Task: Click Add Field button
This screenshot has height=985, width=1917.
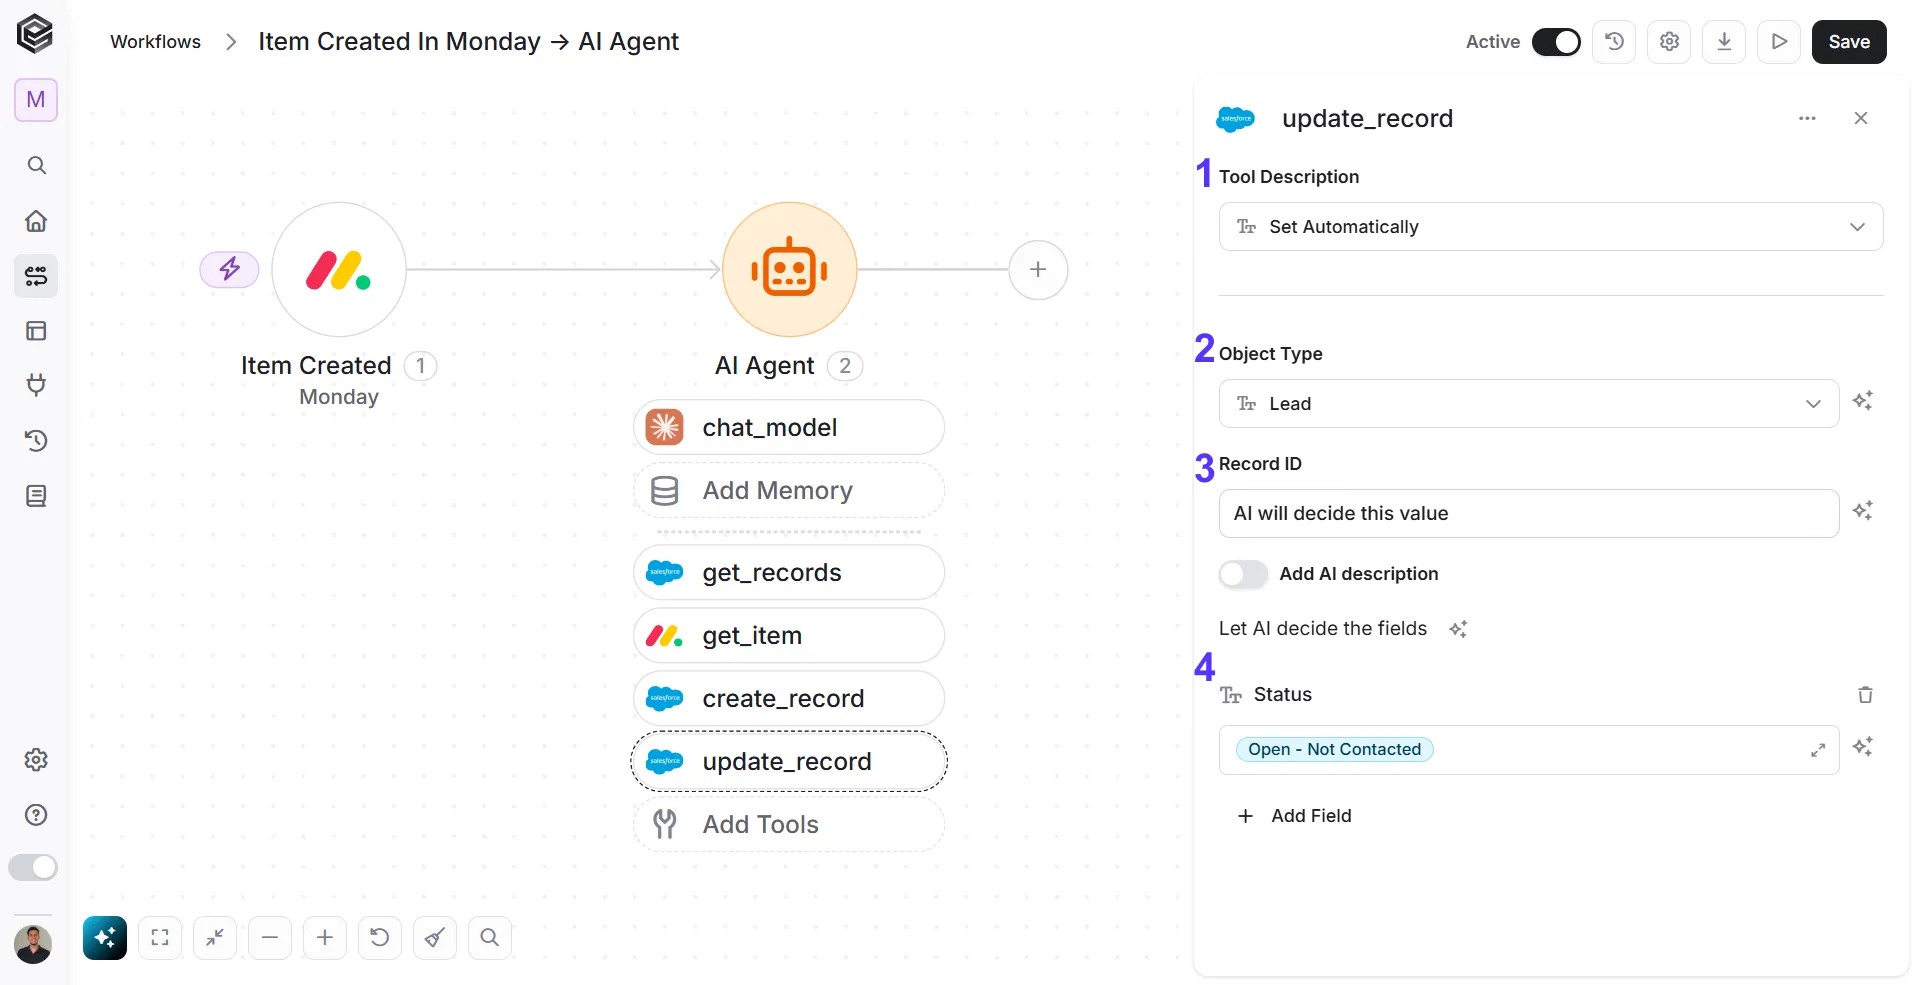Action: tap(1294, 816)
